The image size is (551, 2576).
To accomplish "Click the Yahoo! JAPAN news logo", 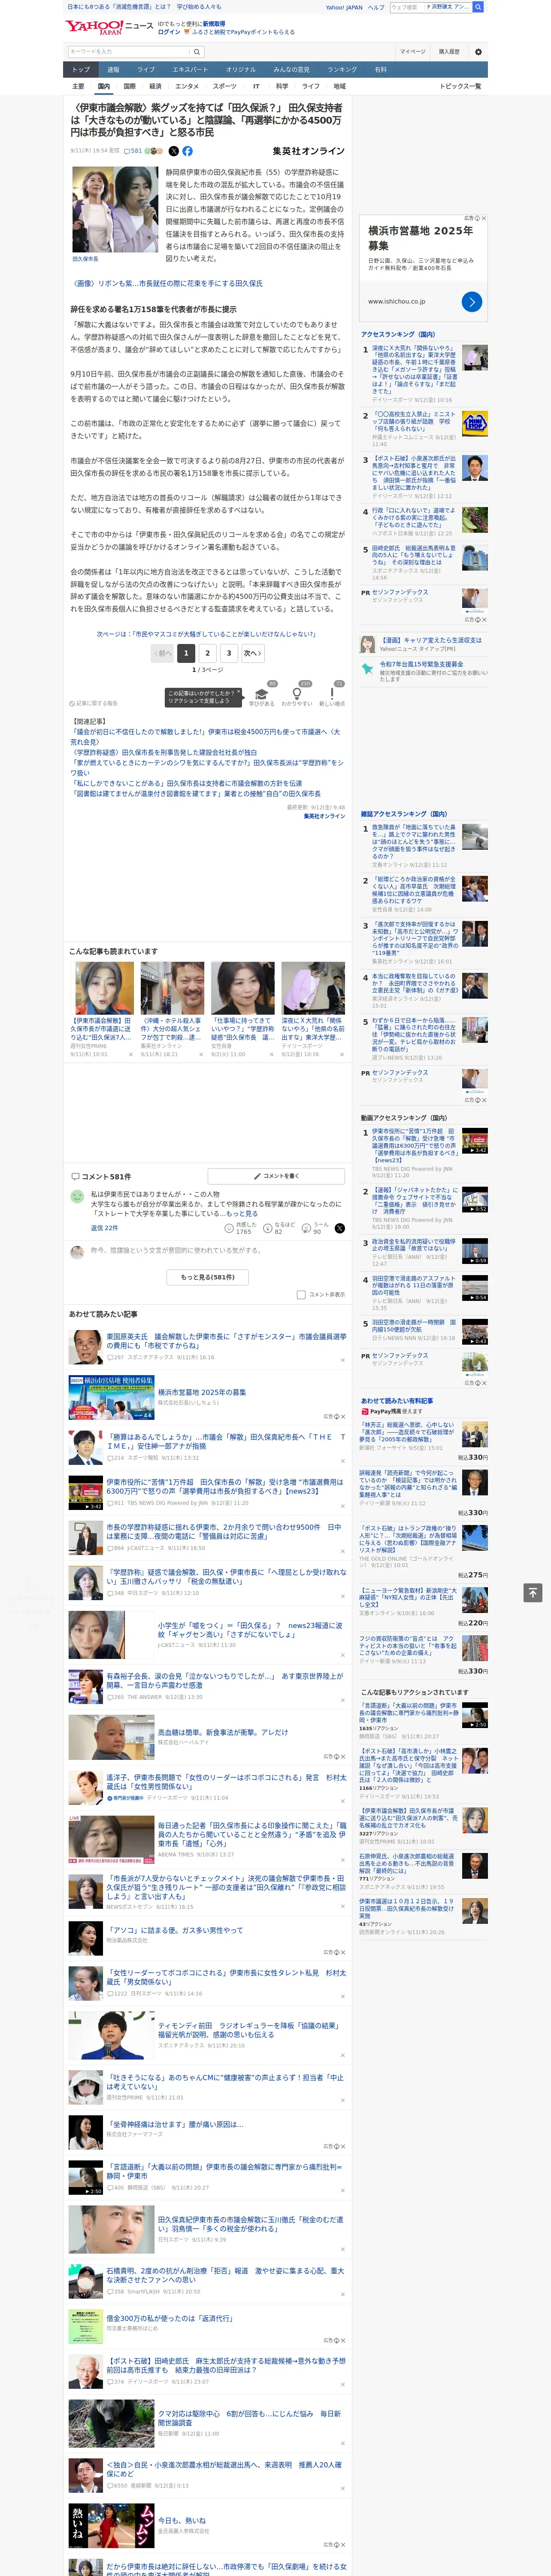I will (x=109, y=27).
